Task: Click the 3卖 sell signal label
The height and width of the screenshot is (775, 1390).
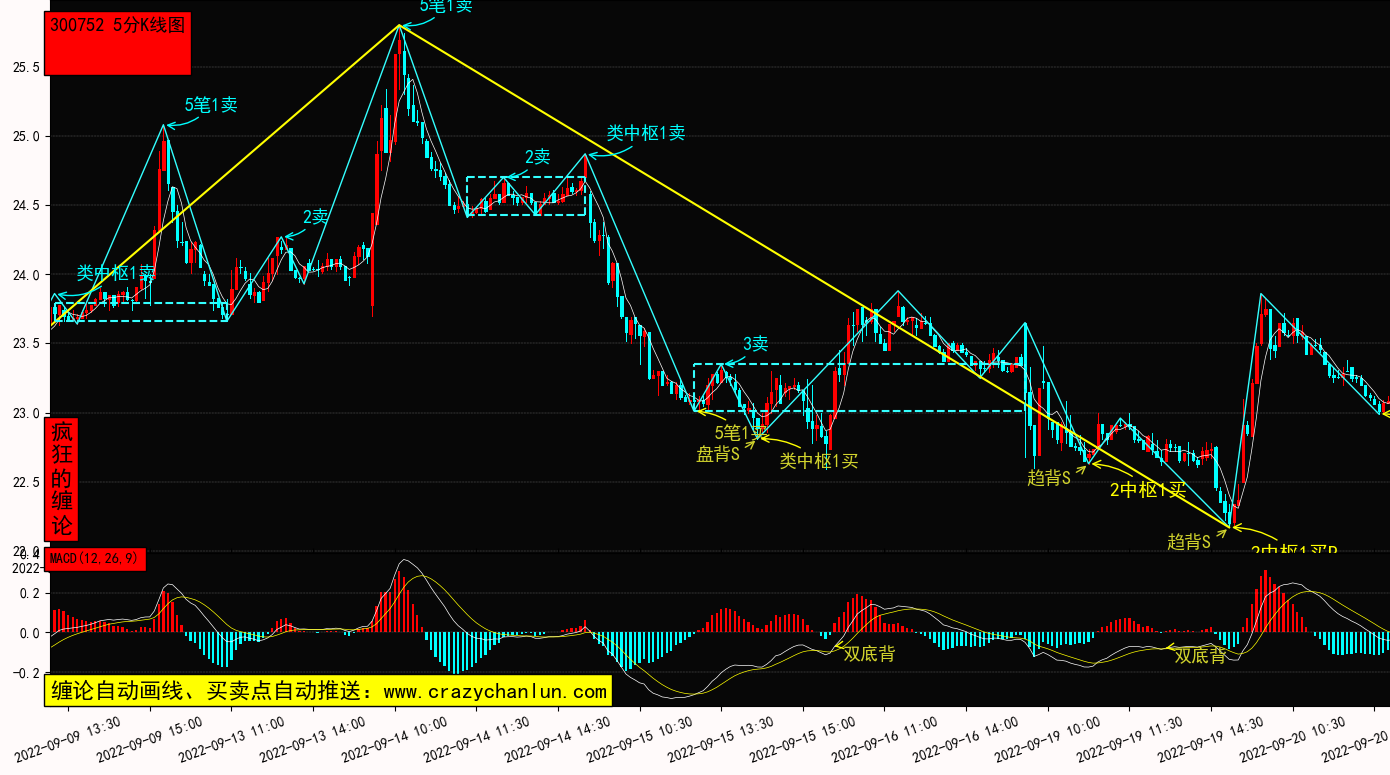Action: pos(756,344)
